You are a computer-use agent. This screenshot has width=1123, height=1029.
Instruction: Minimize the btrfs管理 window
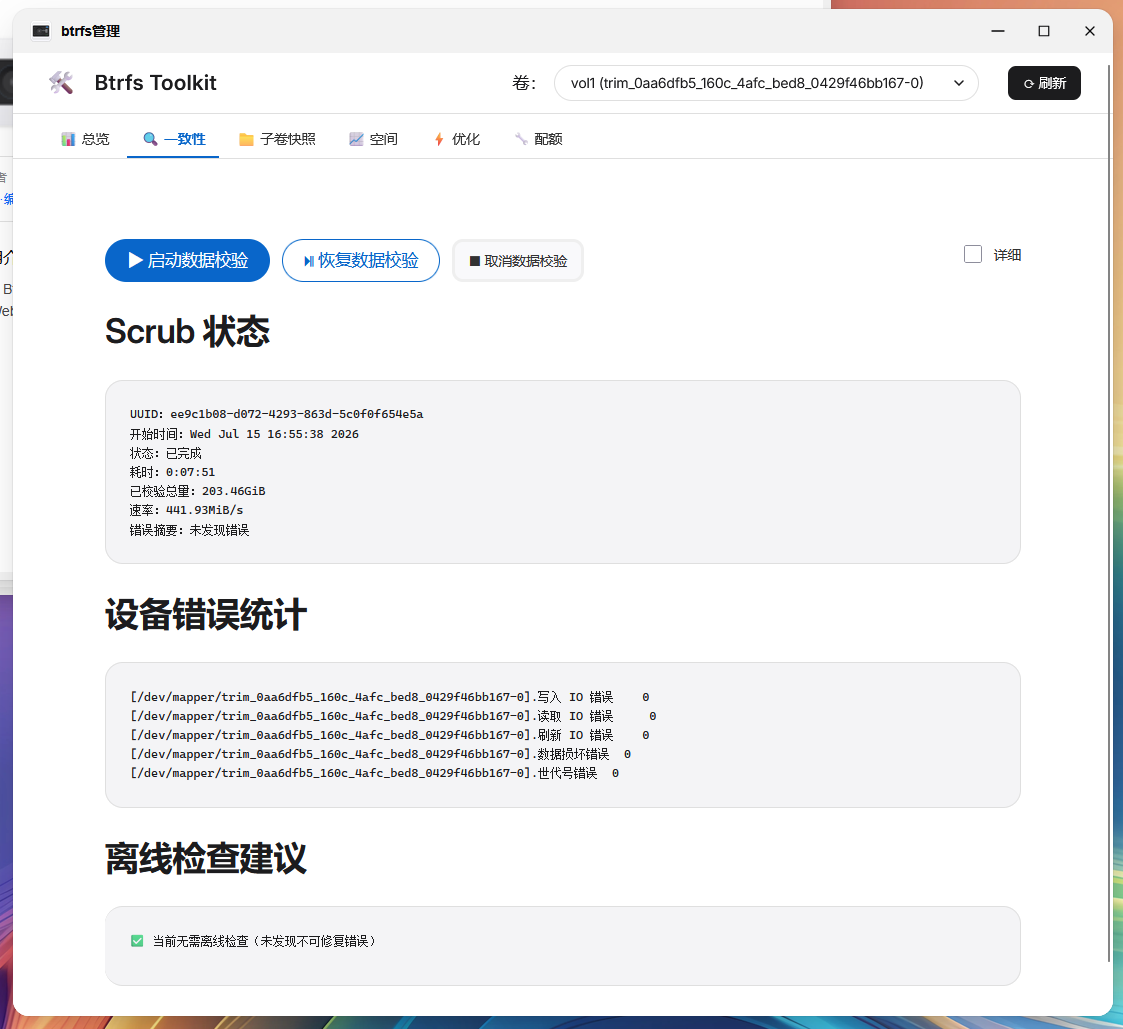(998, 31)
